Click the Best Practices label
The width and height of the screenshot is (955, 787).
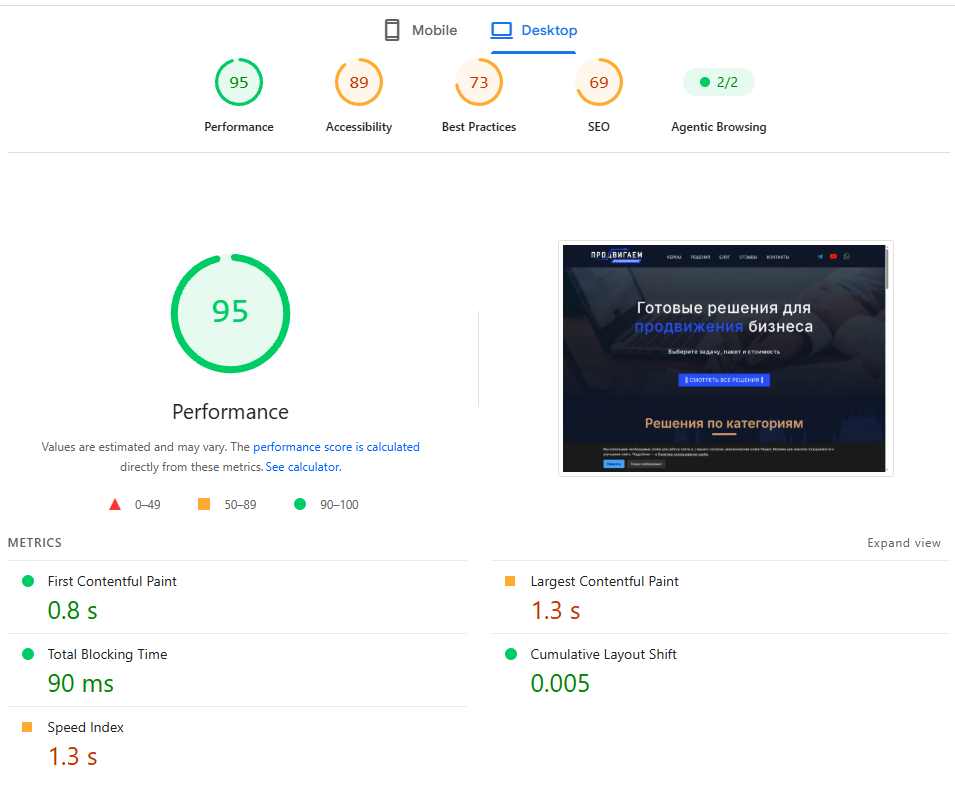[x=479, y=127]
